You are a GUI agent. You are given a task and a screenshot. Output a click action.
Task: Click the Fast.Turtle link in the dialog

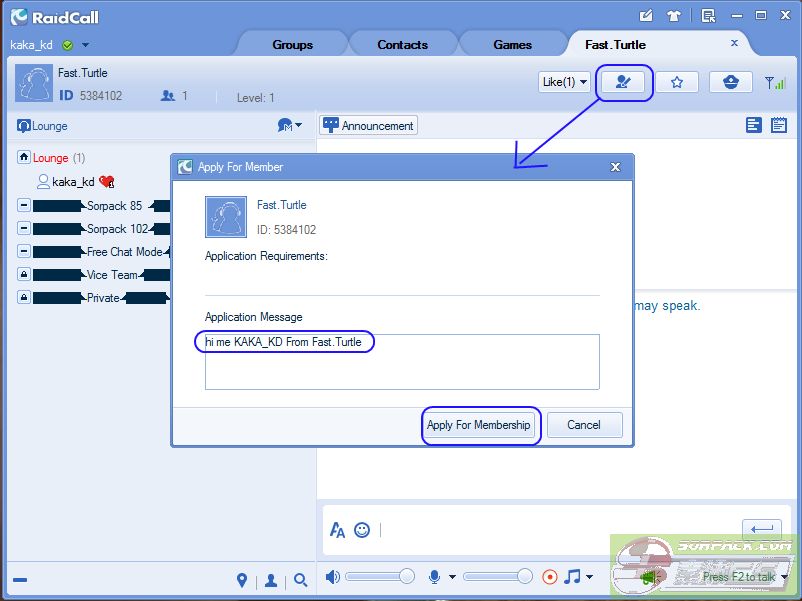pyautogui.click(x=282, y=205)
